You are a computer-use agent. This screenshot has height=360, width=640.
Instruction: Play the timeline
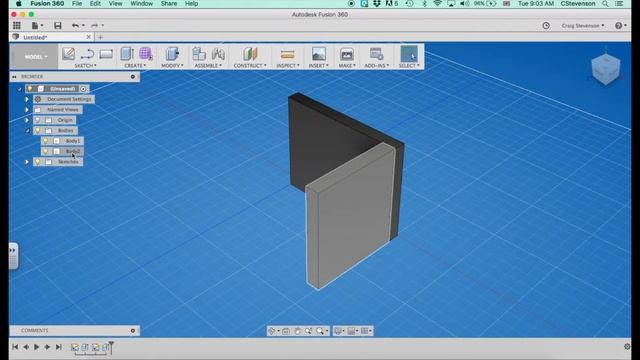coord(36,347)
